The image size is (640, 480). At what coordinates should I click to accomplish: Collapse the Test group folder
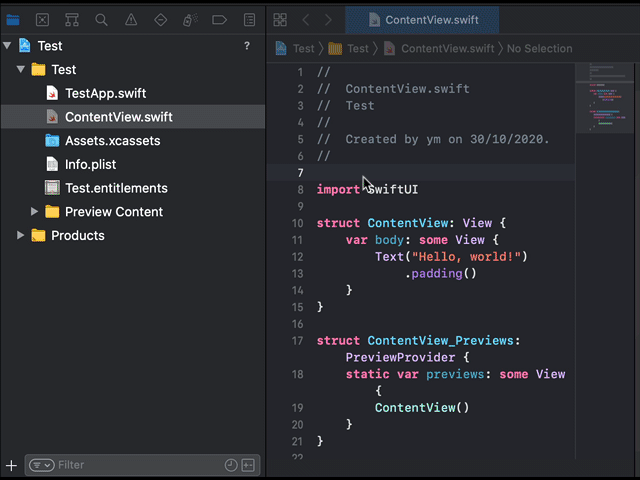21,69
